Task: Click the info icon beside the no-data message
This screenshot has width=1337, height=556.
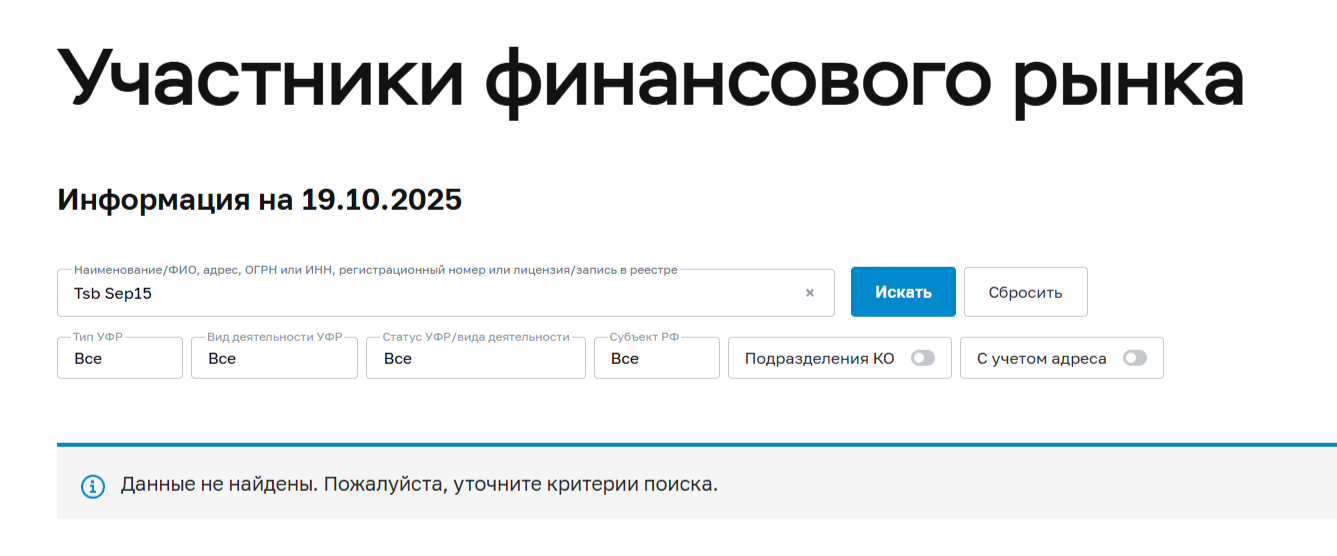Action: [x=93, y=486]
